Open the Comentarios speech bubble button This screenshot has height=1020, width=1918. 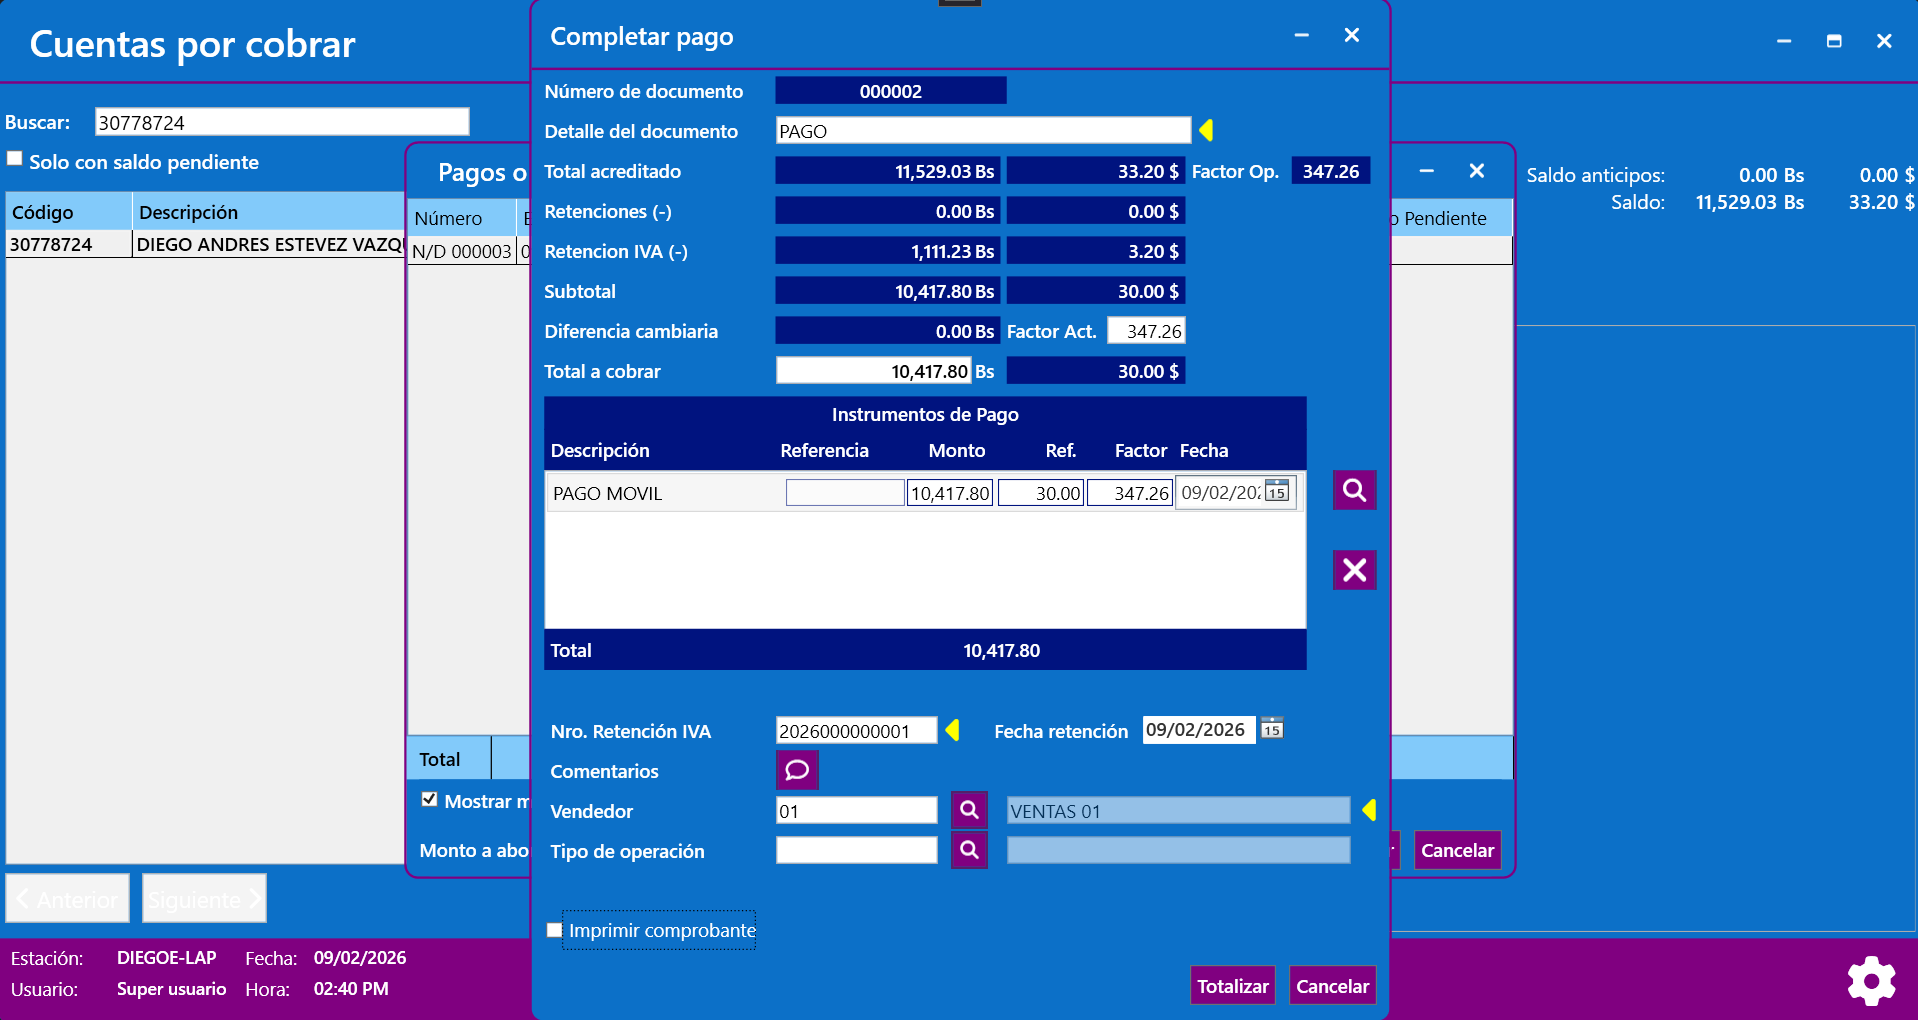[797, 770]
